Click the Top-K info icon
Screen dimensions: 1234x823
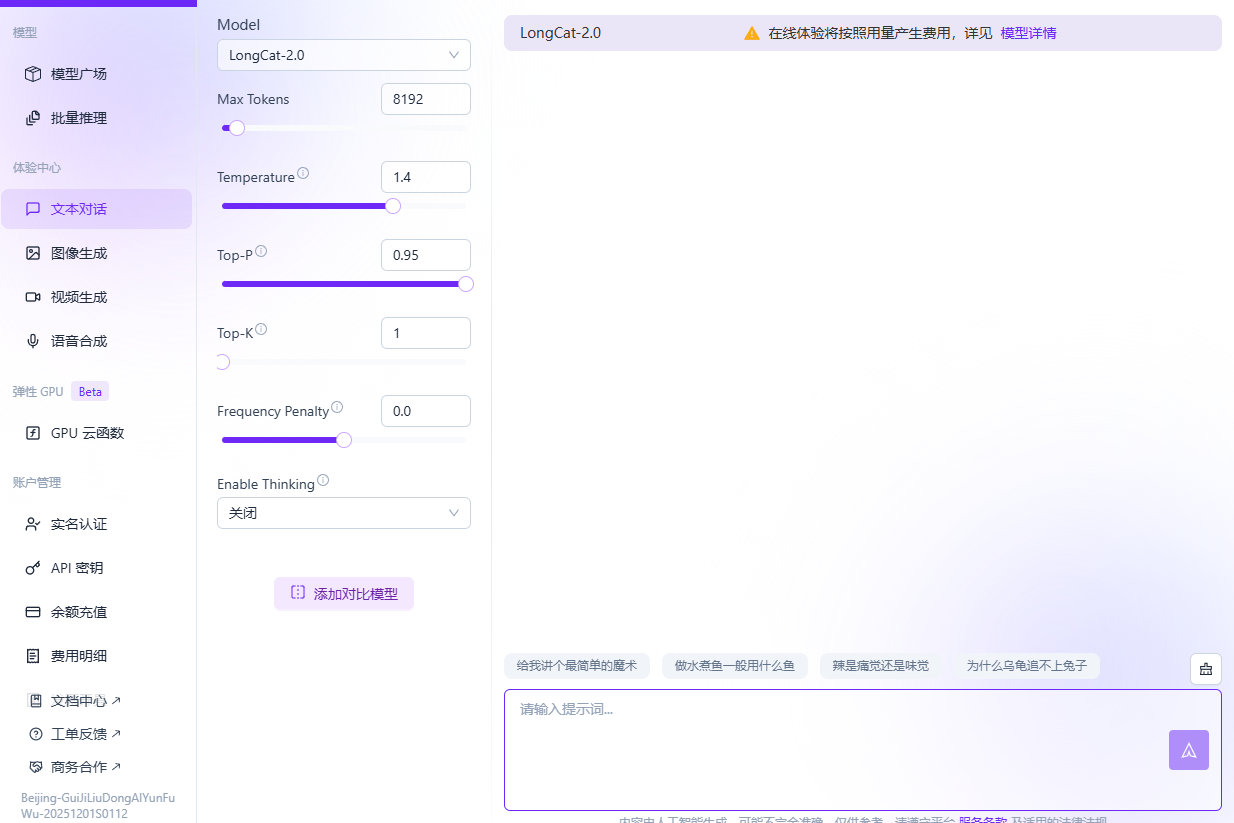click(x=261, y=329)
